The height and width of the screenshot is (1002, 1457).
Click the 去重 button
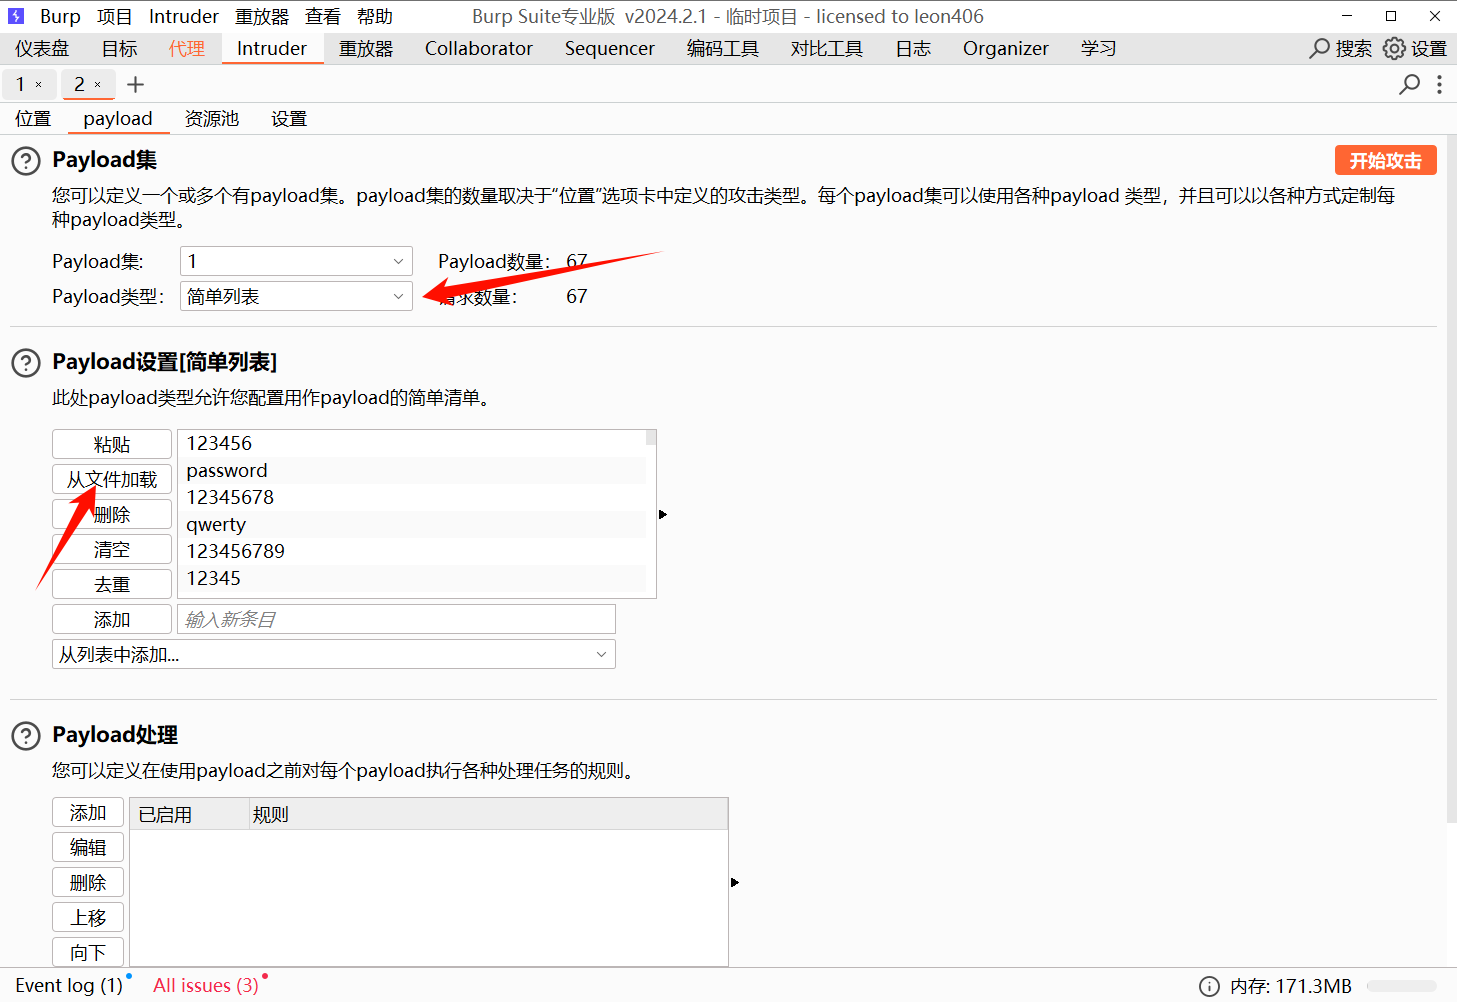click(x=112, y=584)
